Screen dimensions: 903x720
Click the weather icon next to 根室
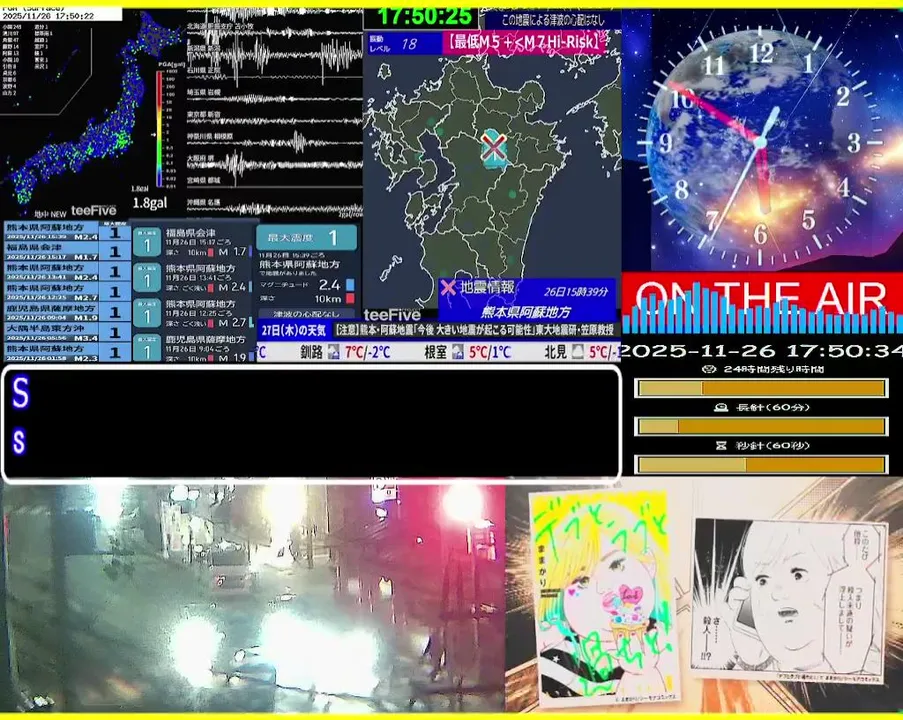(458, 351)
